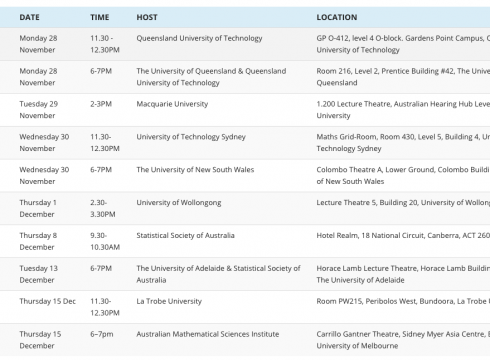Click the 2-3PM time cell
This screenshot has width=490, height=360.
101,104
